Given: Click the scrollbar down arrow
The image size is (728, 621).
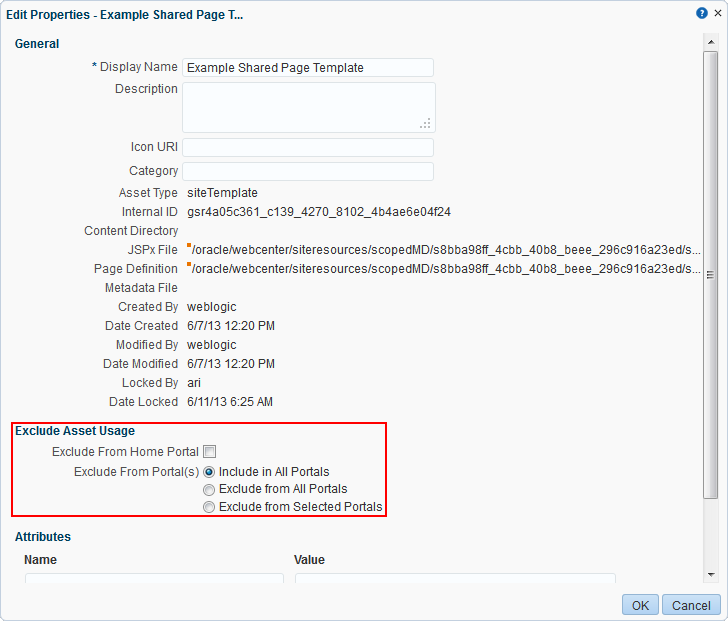Looking at the screenshot, I should pos(711,575).
